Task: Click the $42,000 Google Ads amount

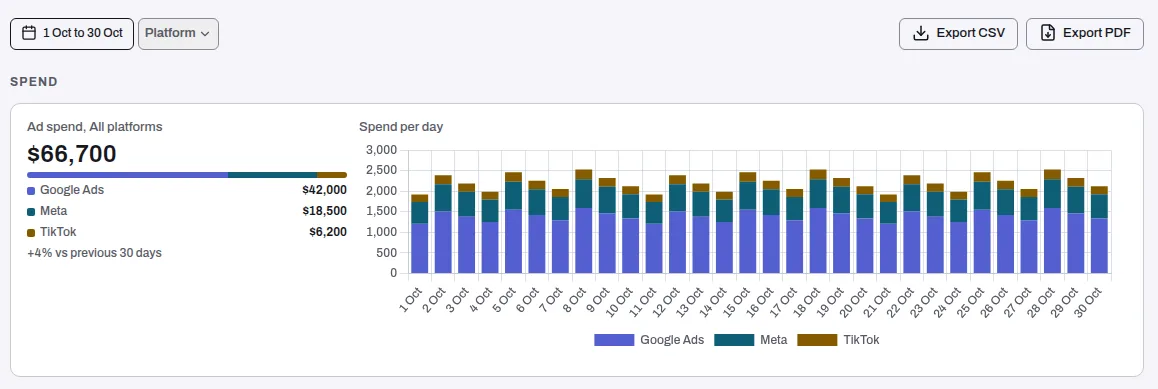Action: [324, 190]
